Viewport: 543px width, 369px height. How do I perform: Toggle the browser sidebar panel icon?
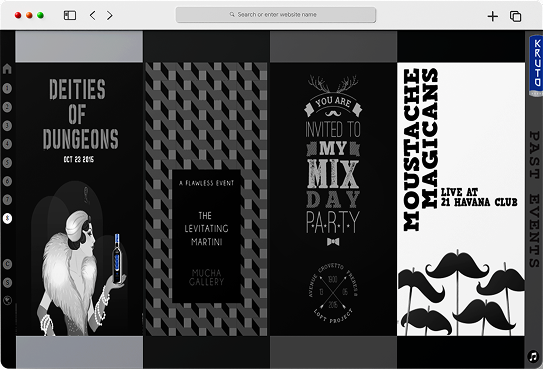coord(70,15)
